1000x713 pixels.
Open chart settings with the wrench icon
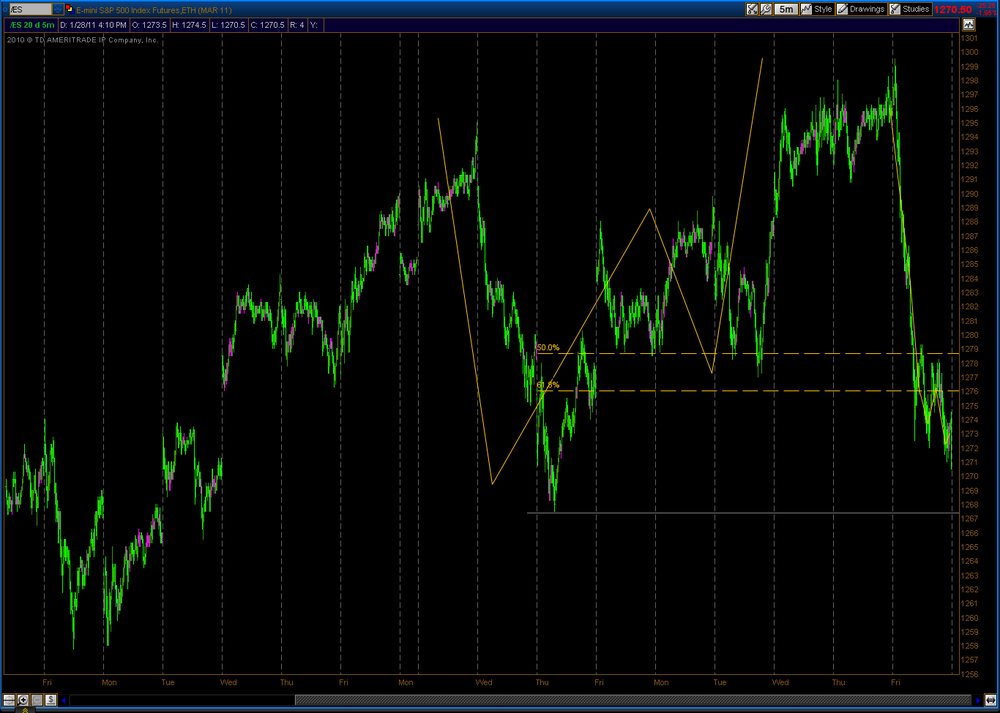[766, 9]
